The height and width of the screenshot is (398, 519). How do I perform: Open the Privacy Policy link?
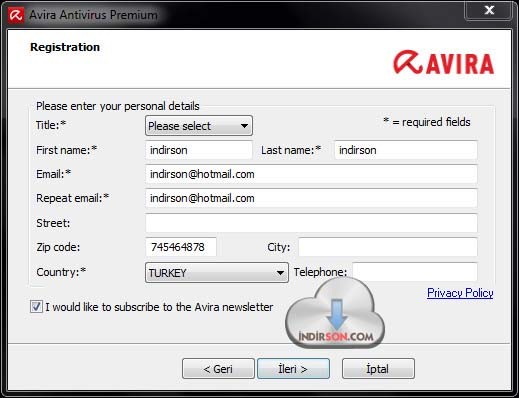(x=460, y=293)
